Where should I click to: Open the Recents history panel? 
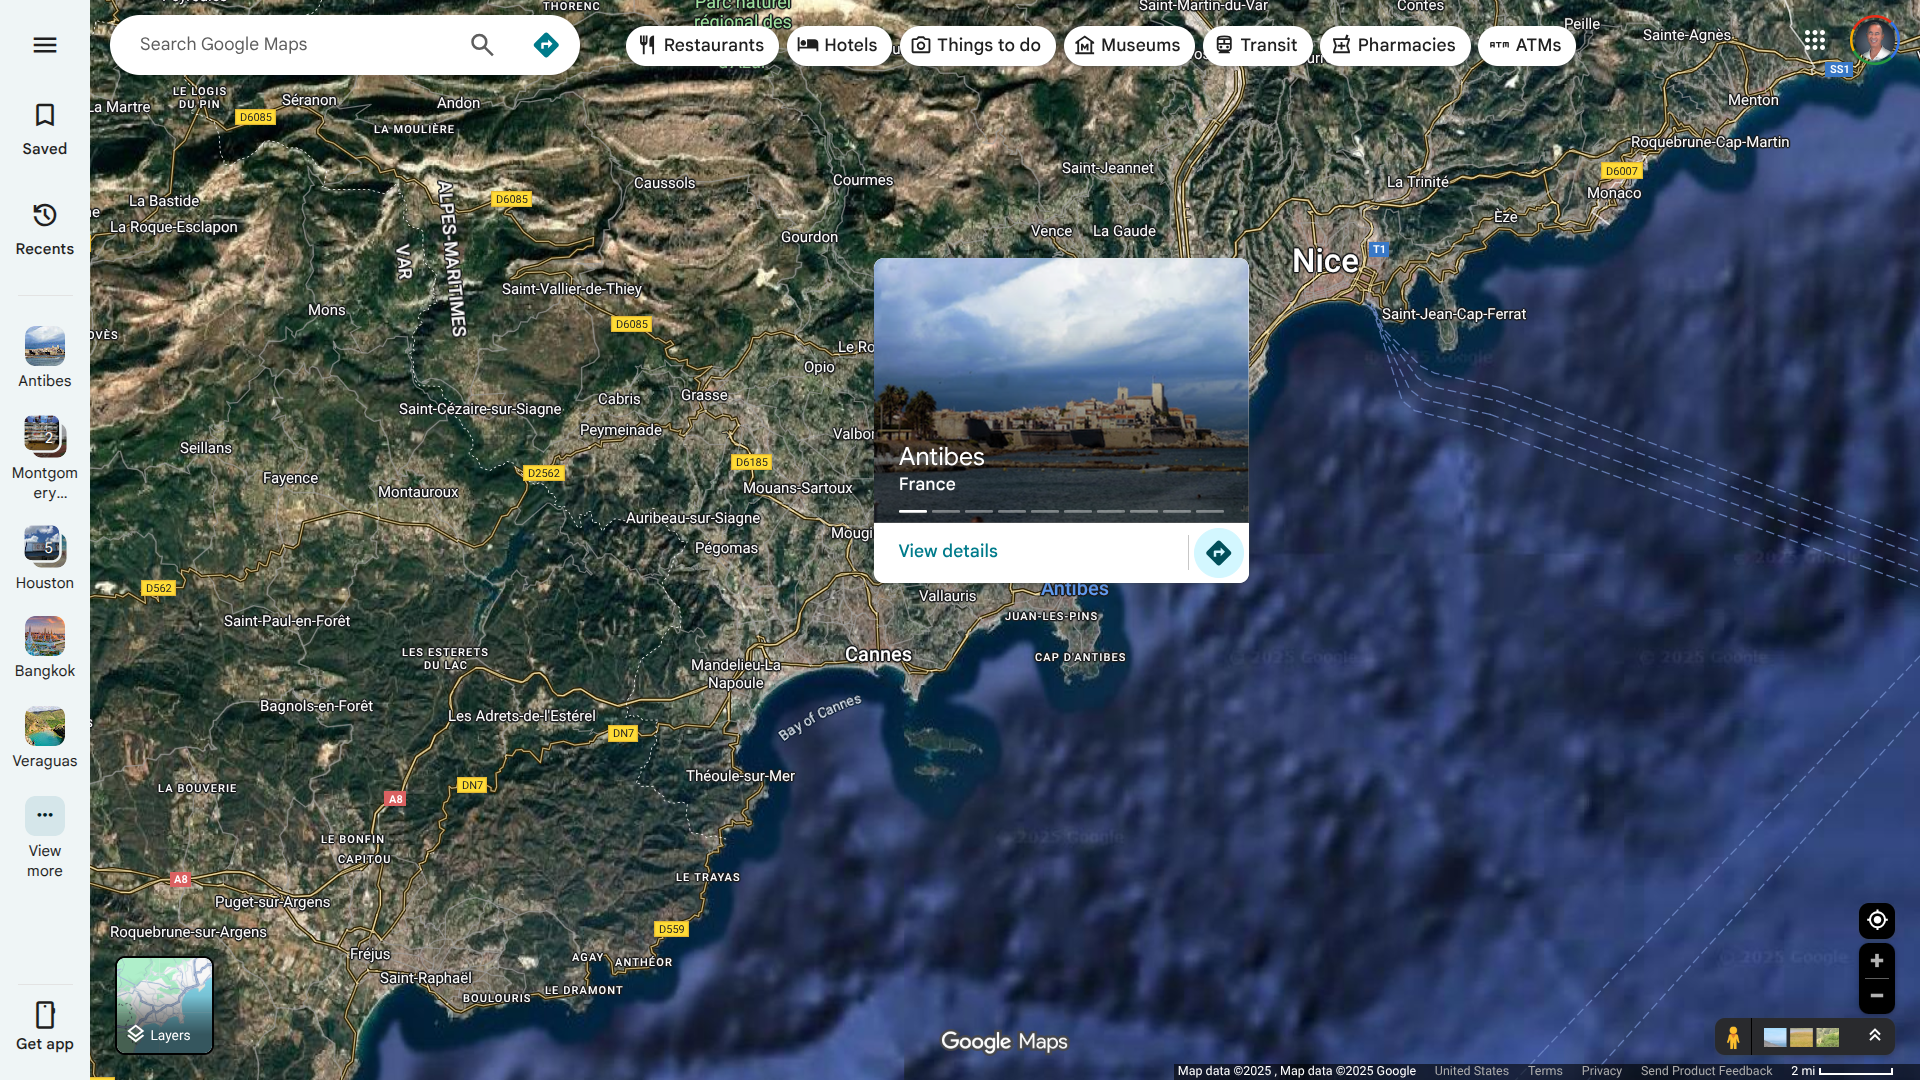tap(45, 229)
